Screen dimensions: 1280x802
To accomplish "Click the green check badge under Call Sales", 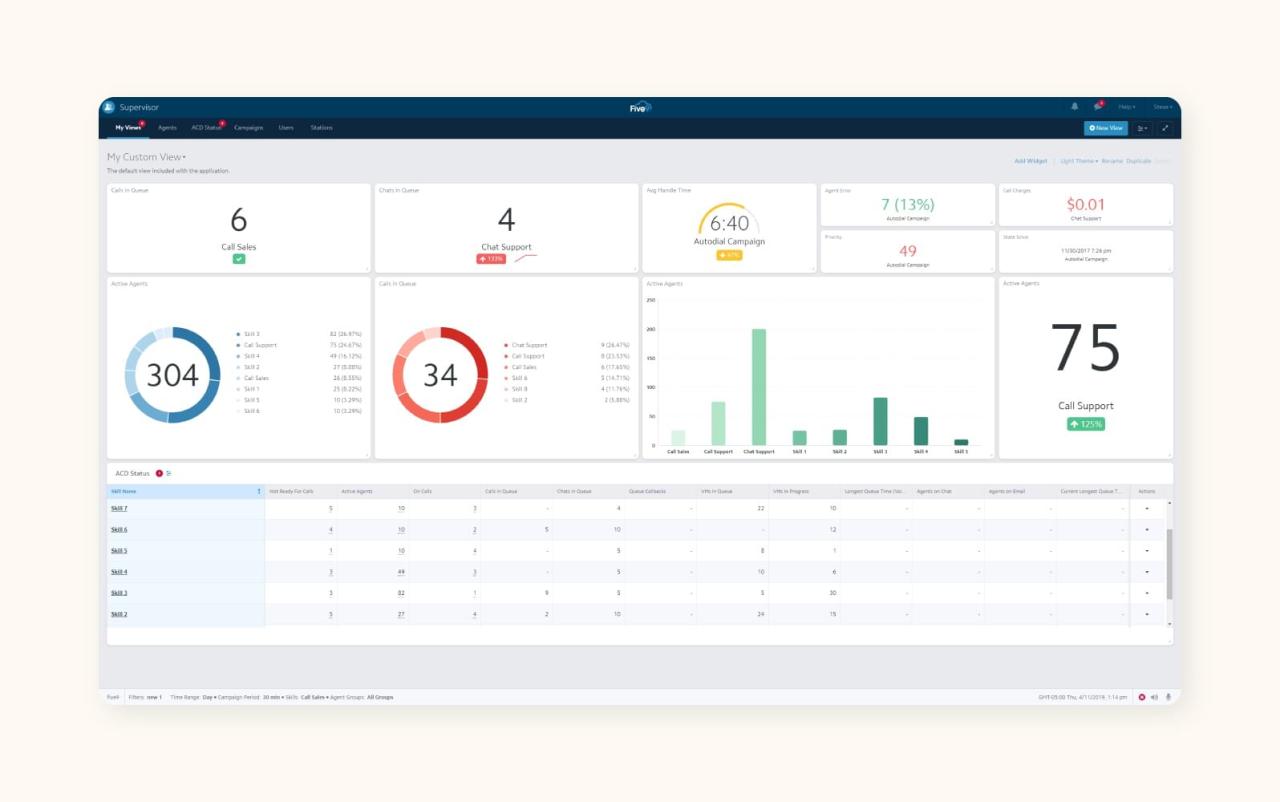I will coord(237,256).
